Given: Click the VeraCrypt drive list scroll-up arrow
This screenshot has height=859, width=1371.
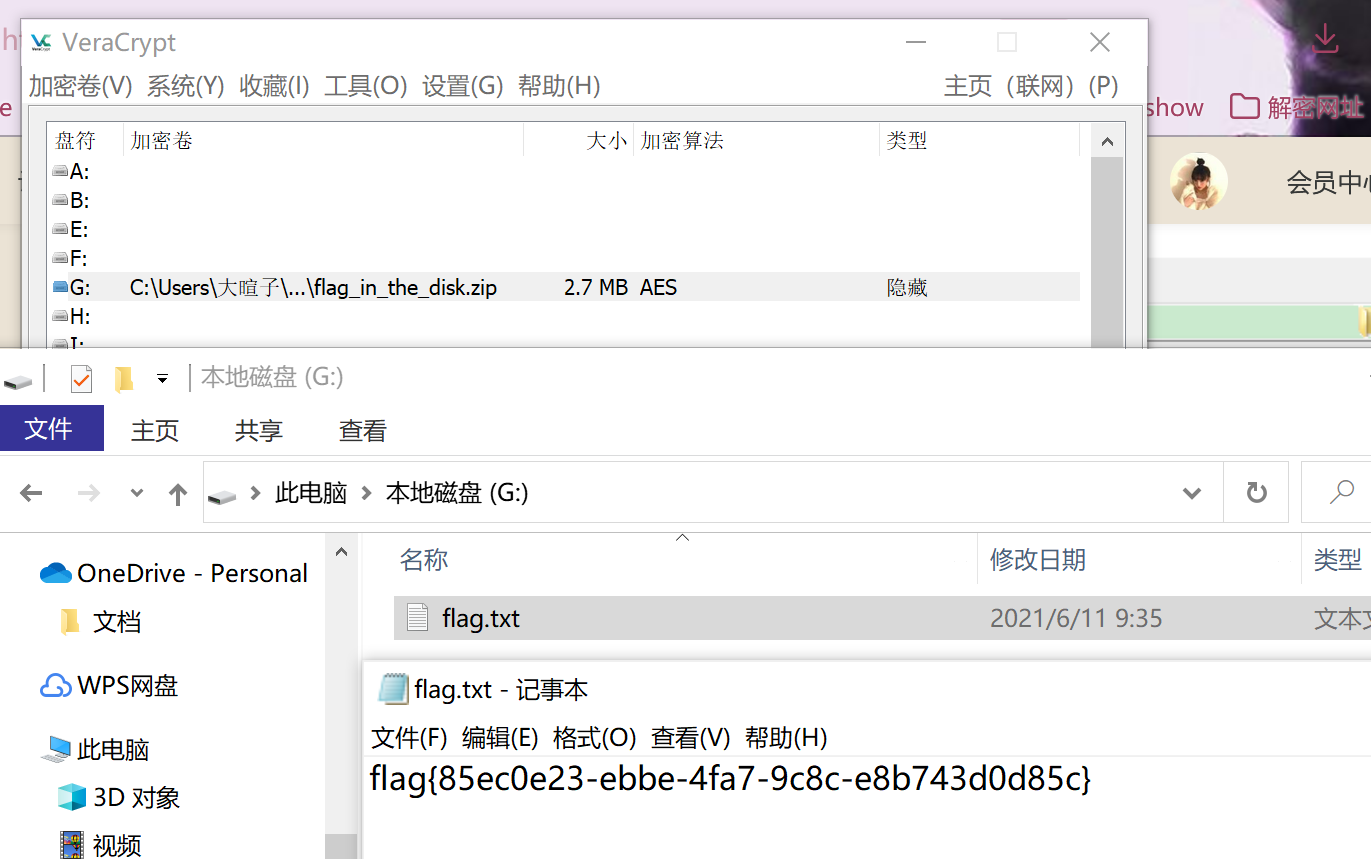Looking at the screenshot, I should pyautogui.click(x=1106, y=142).
